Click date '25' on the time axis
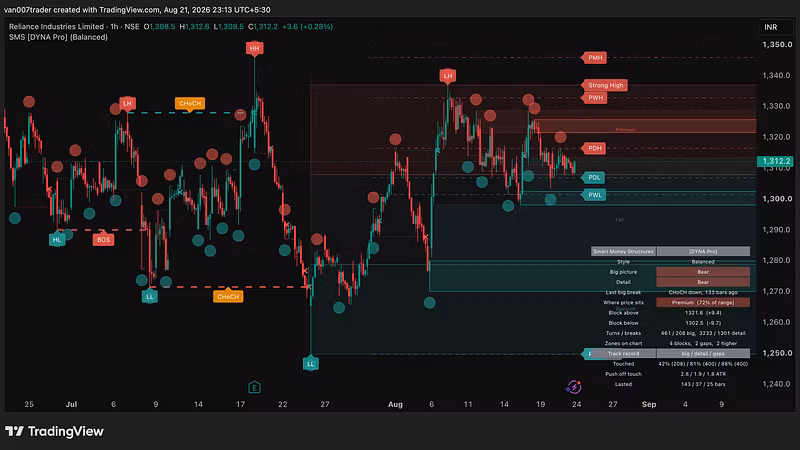The width and height of the screenshot is (800, 450). click(29, 405)
